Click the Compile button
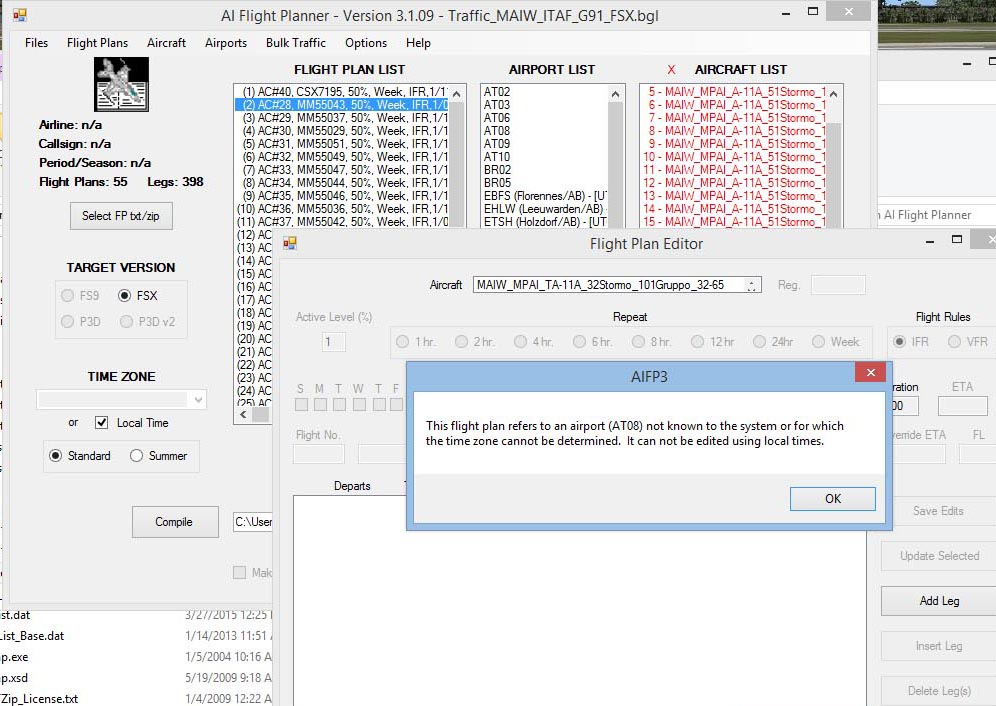Screen dimensions: 996x706 (174, 522)
